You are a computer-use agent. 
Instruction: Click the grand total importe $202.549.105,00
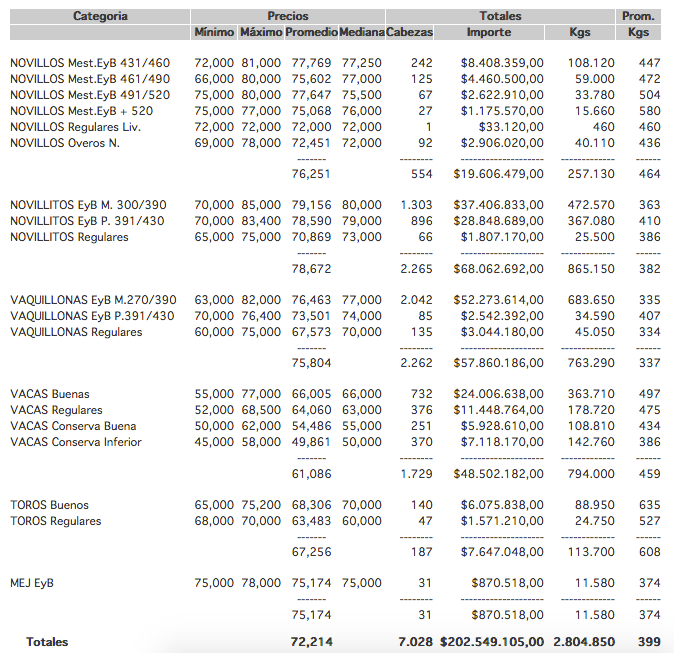[492, 641]
